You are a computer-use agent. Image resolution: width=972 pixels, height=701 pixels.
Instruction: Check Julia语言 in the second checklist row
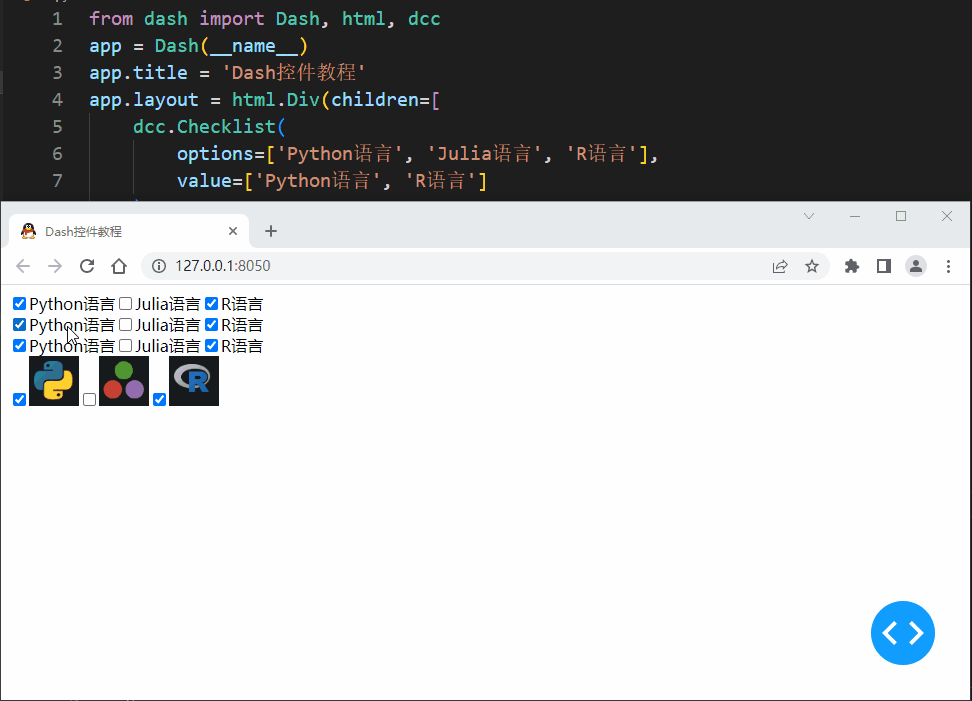[x=125, y=325]
